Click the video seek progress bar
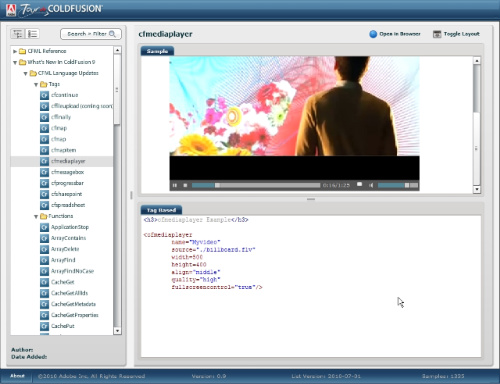Image resolution: width=500 pixels, height=384 pixels. 256,185
